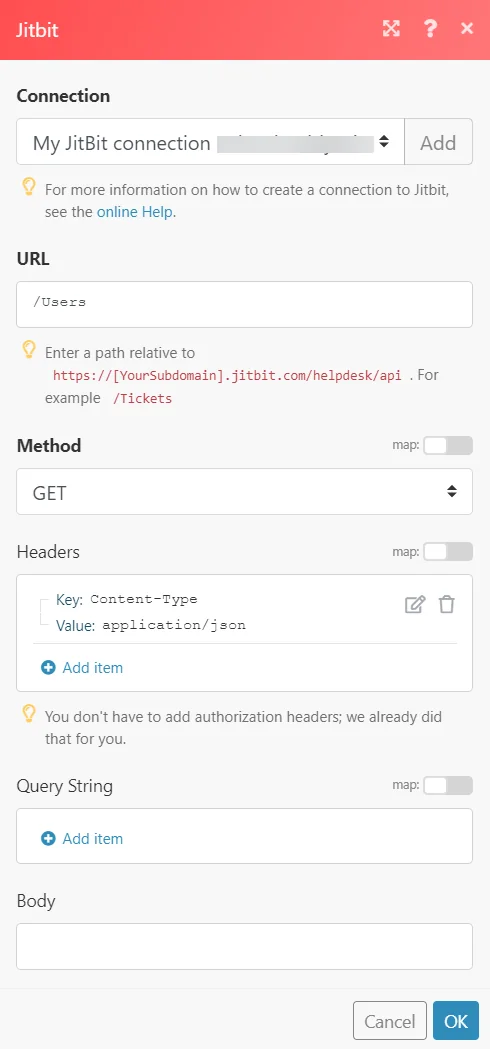The image size is (490, 1049).
Task: Open the My JitBit connection dropdown
Action: point(210,142)
